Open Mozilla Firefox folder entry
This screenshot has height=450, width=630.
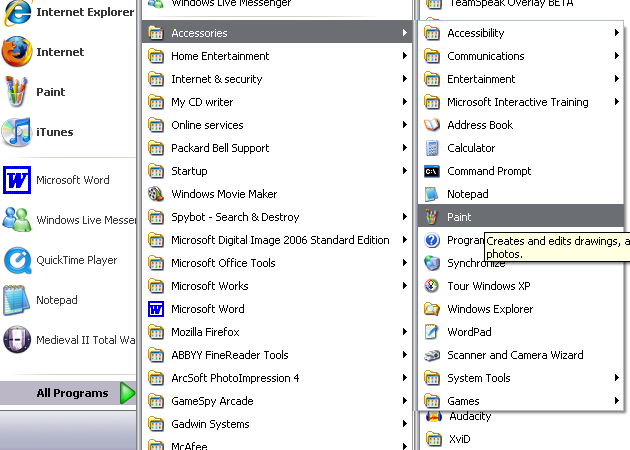277,332
